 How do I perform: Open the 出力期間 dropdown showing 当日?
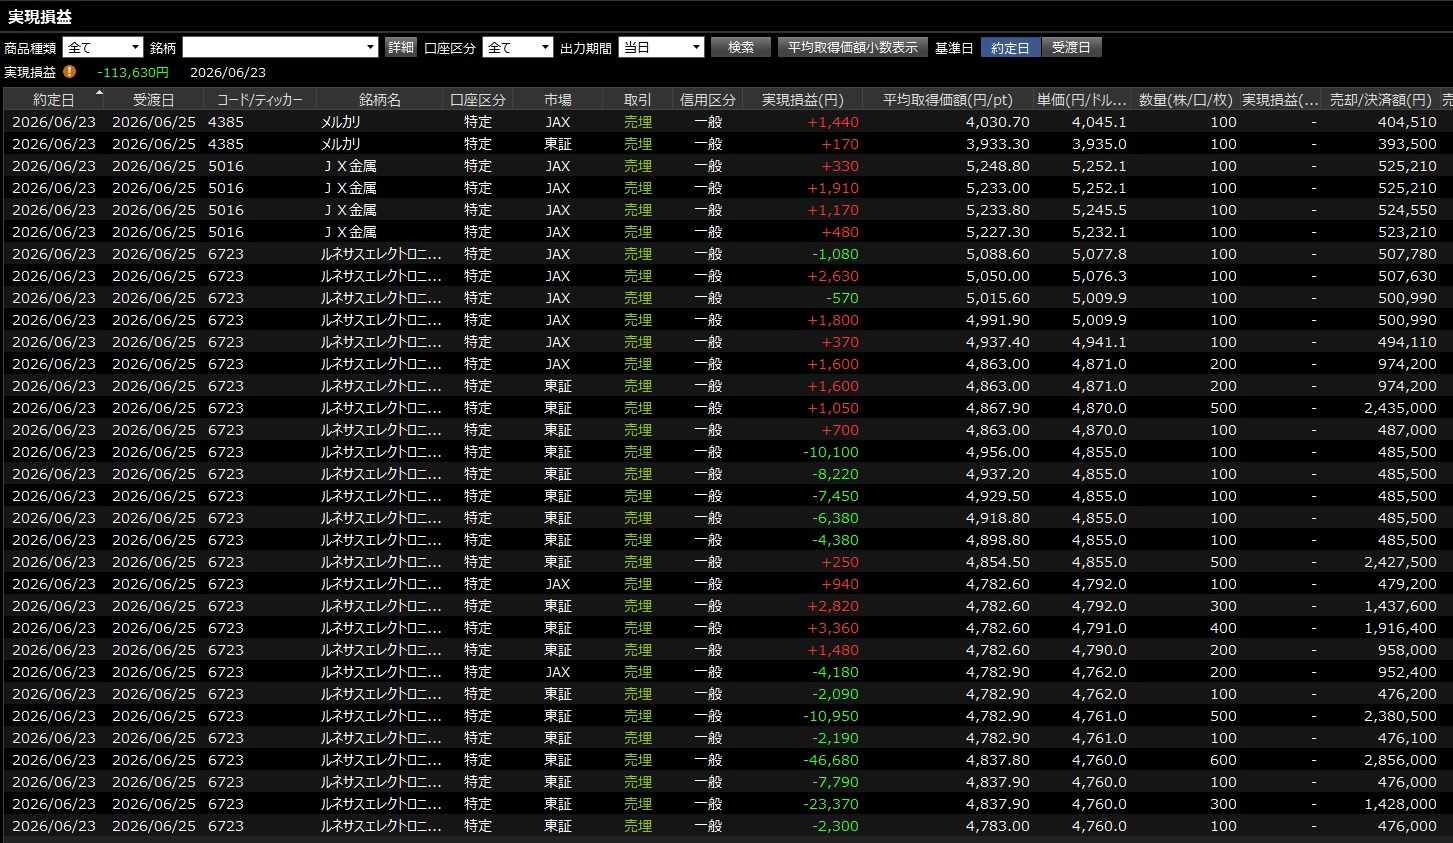point(661,47)
